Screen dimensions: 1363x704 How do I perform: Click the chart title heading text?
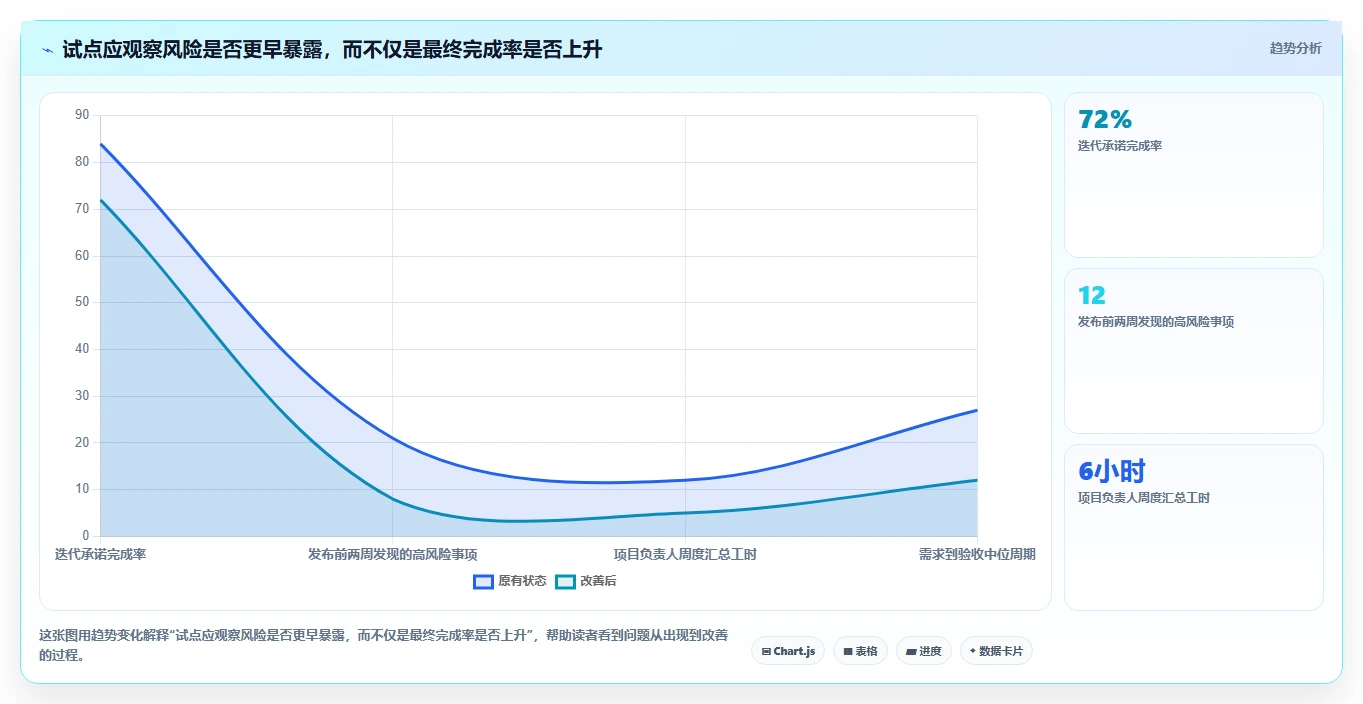(332, 49)
